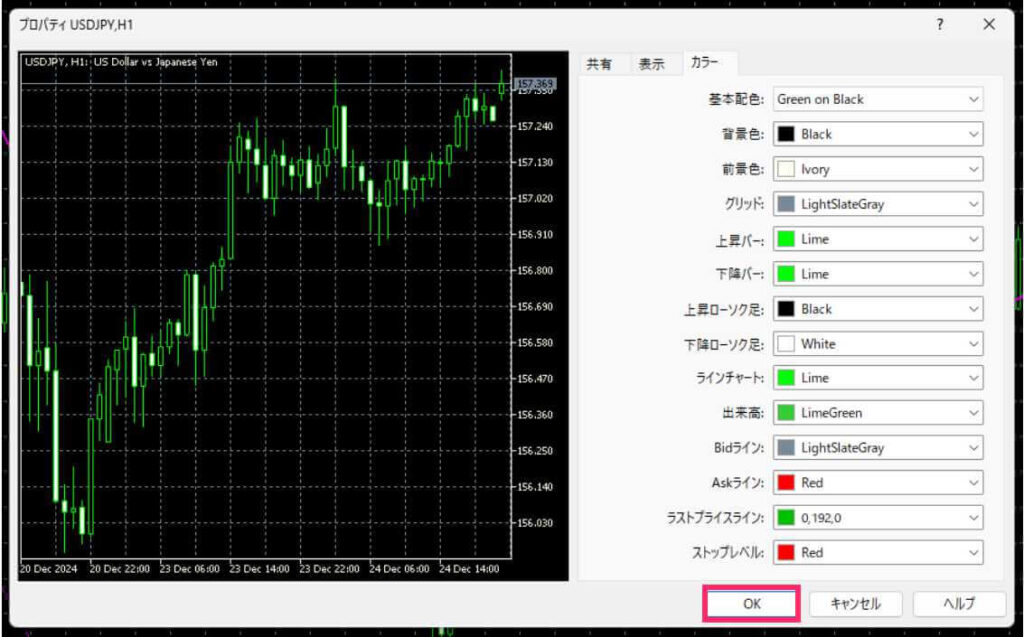Click the 下降バー Lime color swatch
Viewport: 1024px width, 637px height.
tap(786, 274)
